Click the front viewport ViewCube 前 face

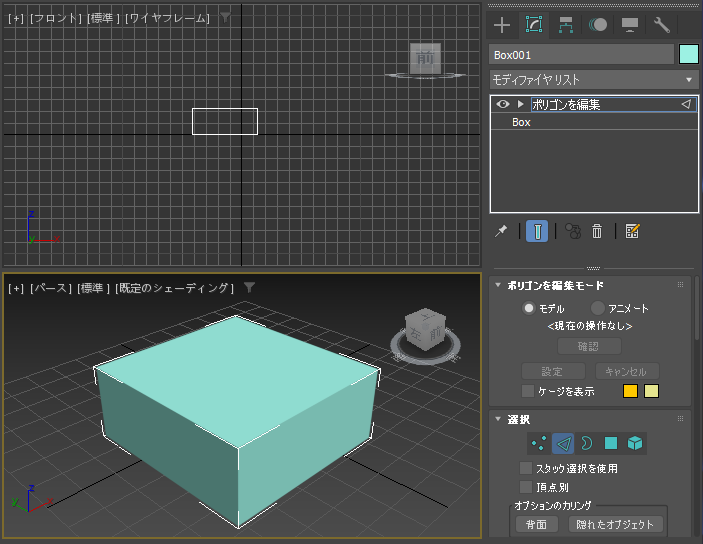(x=425, y=58)
